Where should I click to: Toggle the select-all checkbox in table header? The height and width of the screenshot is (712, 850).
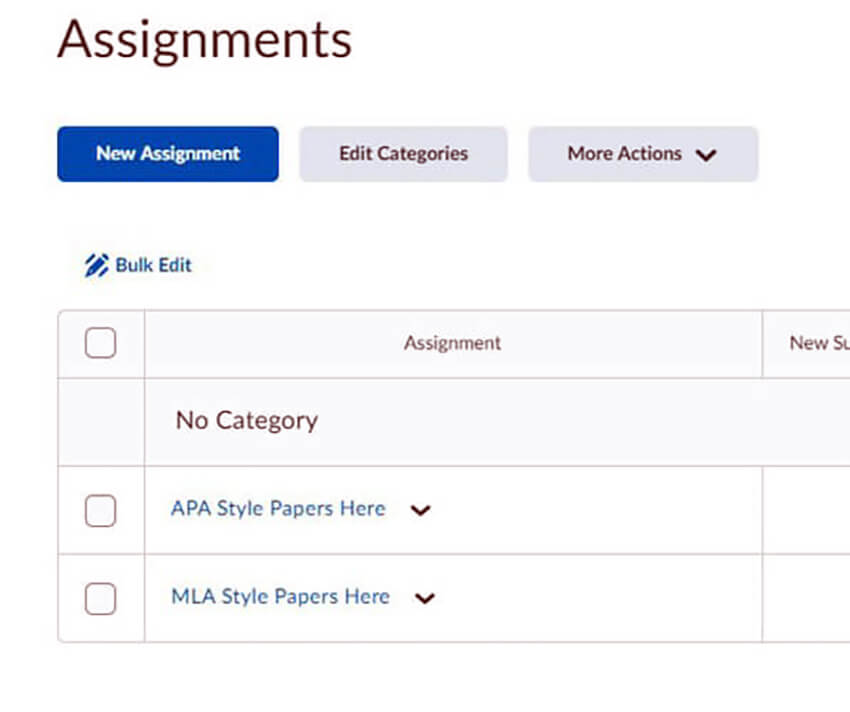[100, 343]
